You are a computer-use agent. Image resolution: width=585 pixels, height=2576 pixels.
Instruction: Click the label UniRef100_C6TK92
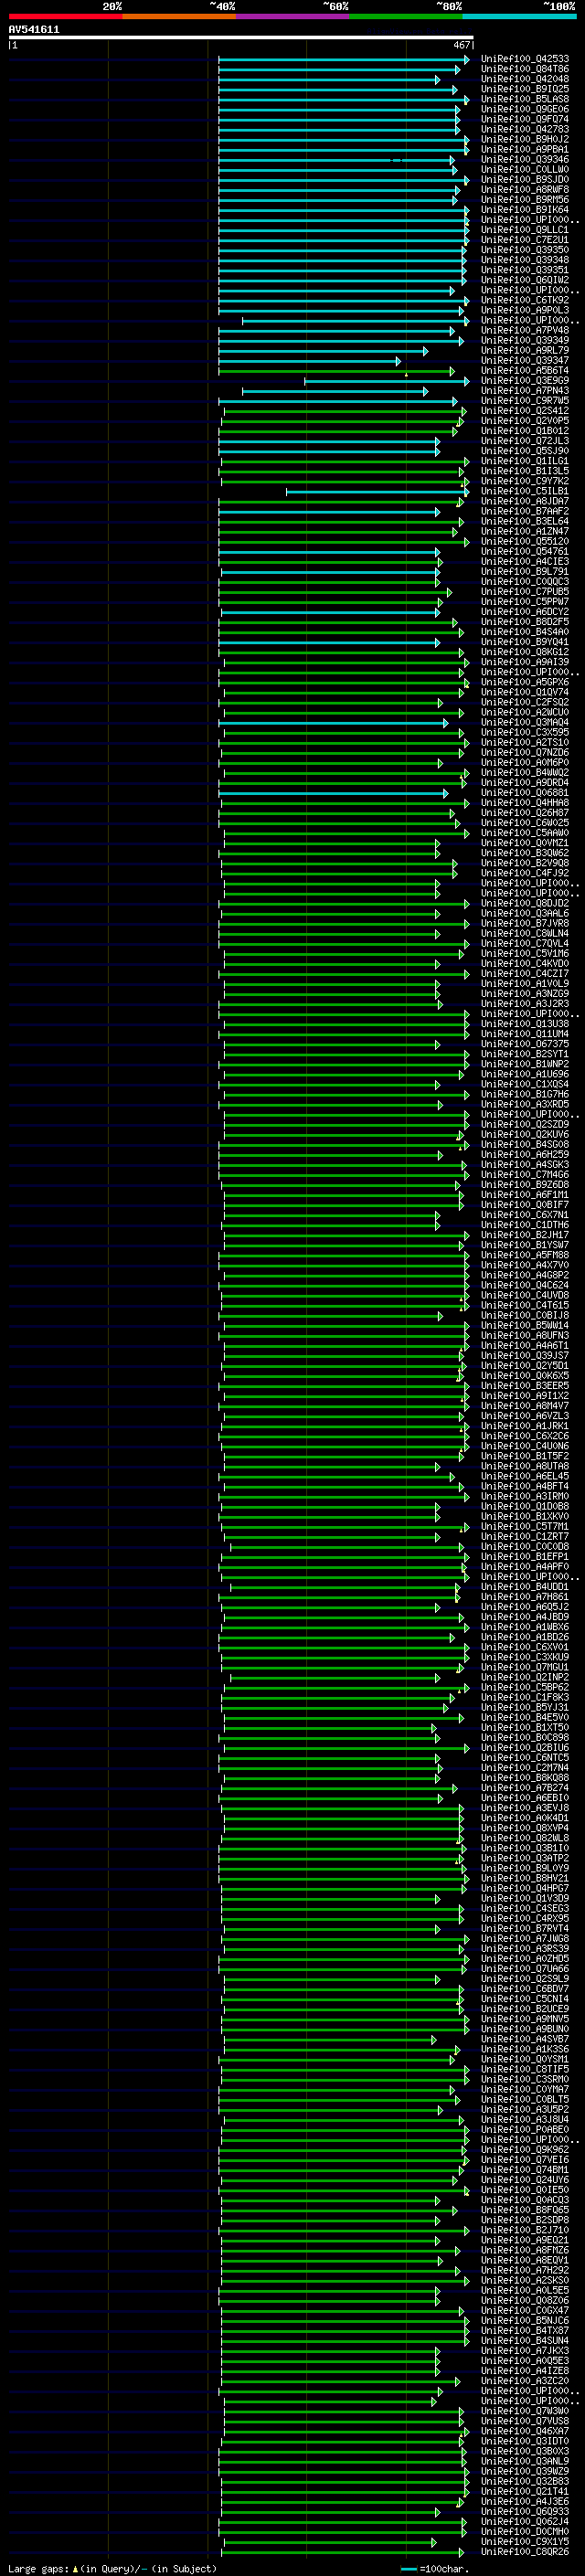[x=524, y=300]
